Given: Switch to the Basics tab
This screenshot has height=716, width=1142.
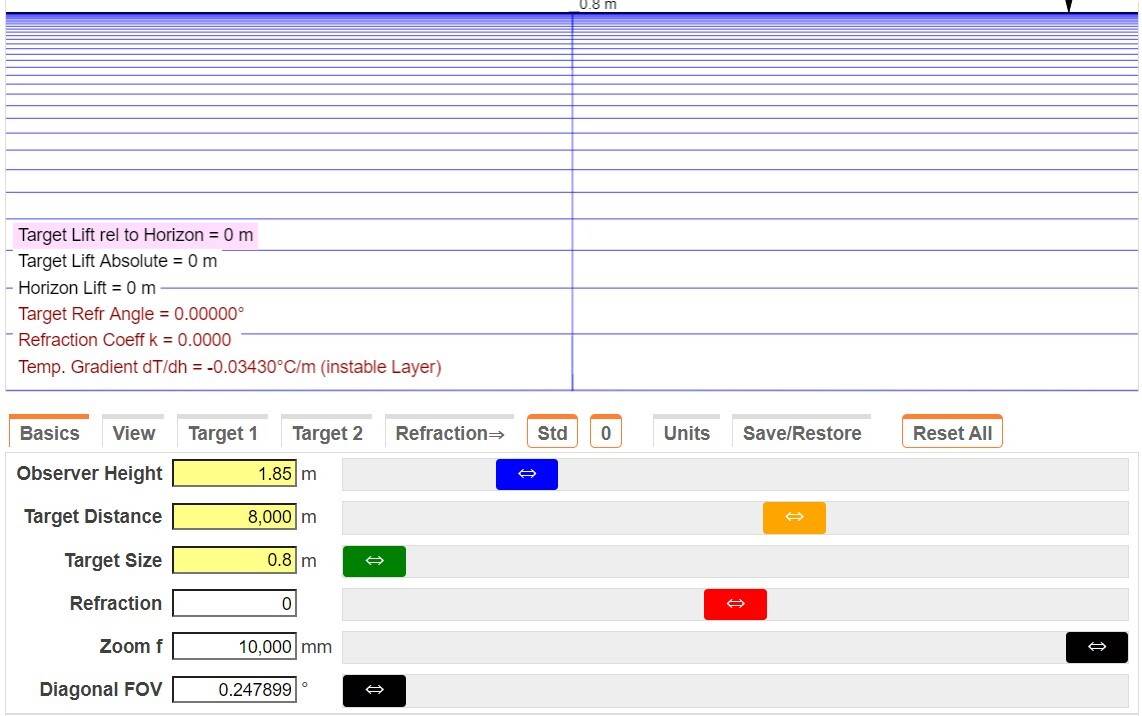Looking at the screenshot, I should point(49,433).
